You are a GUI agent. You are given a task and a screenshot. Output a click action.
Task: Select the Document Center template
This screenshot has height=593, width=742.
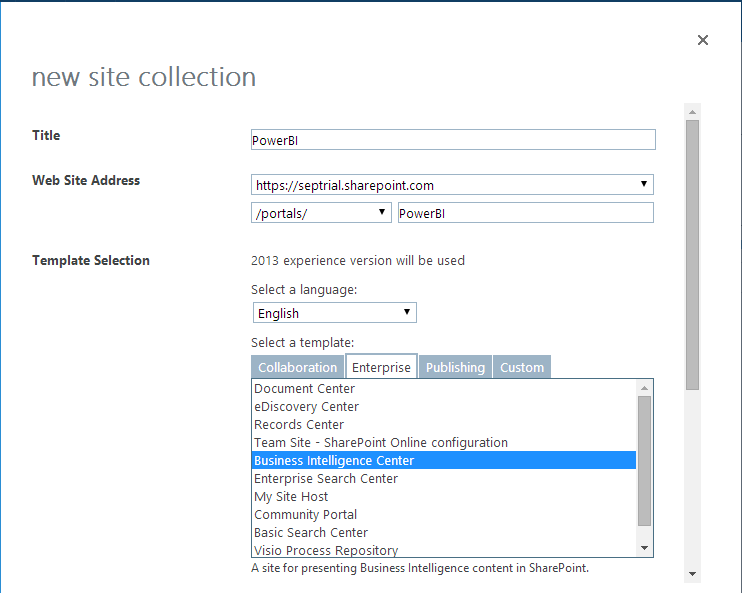(305, 388)
